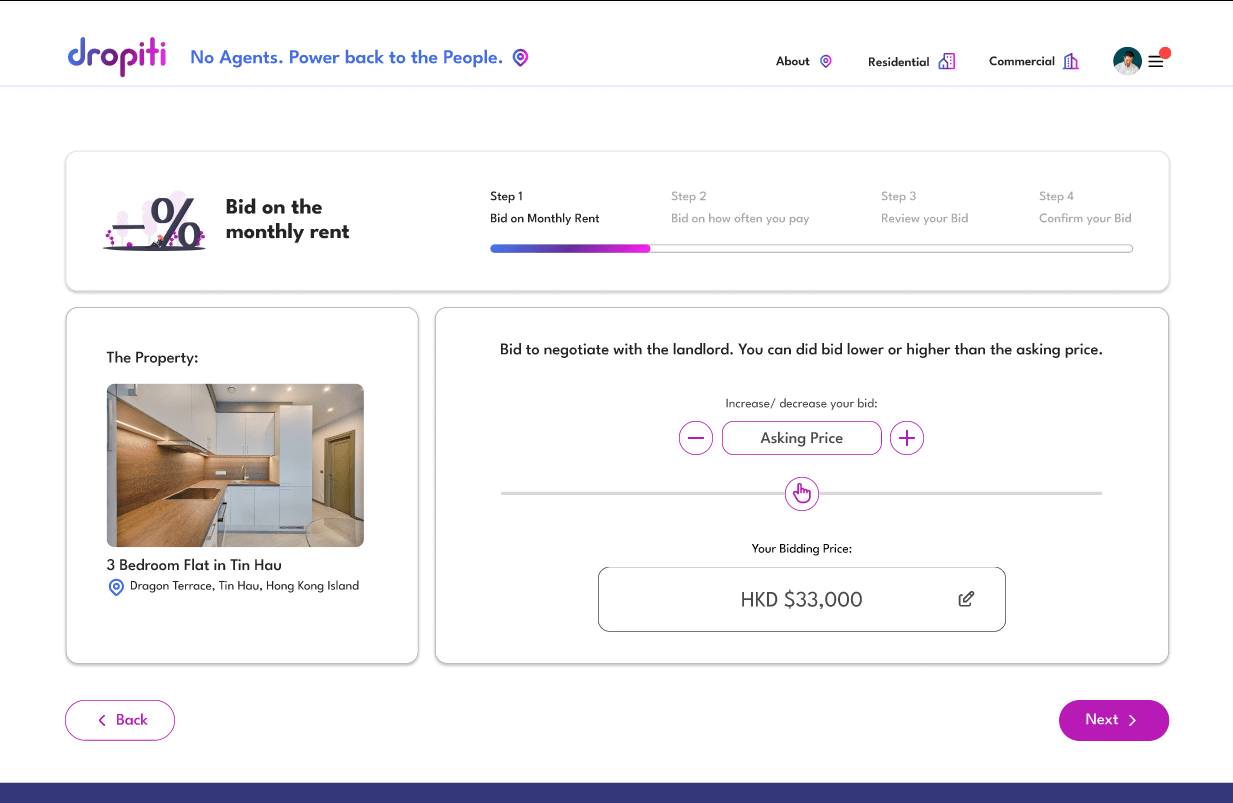Click the location pin beside the tagline

[x=520, y=58]
